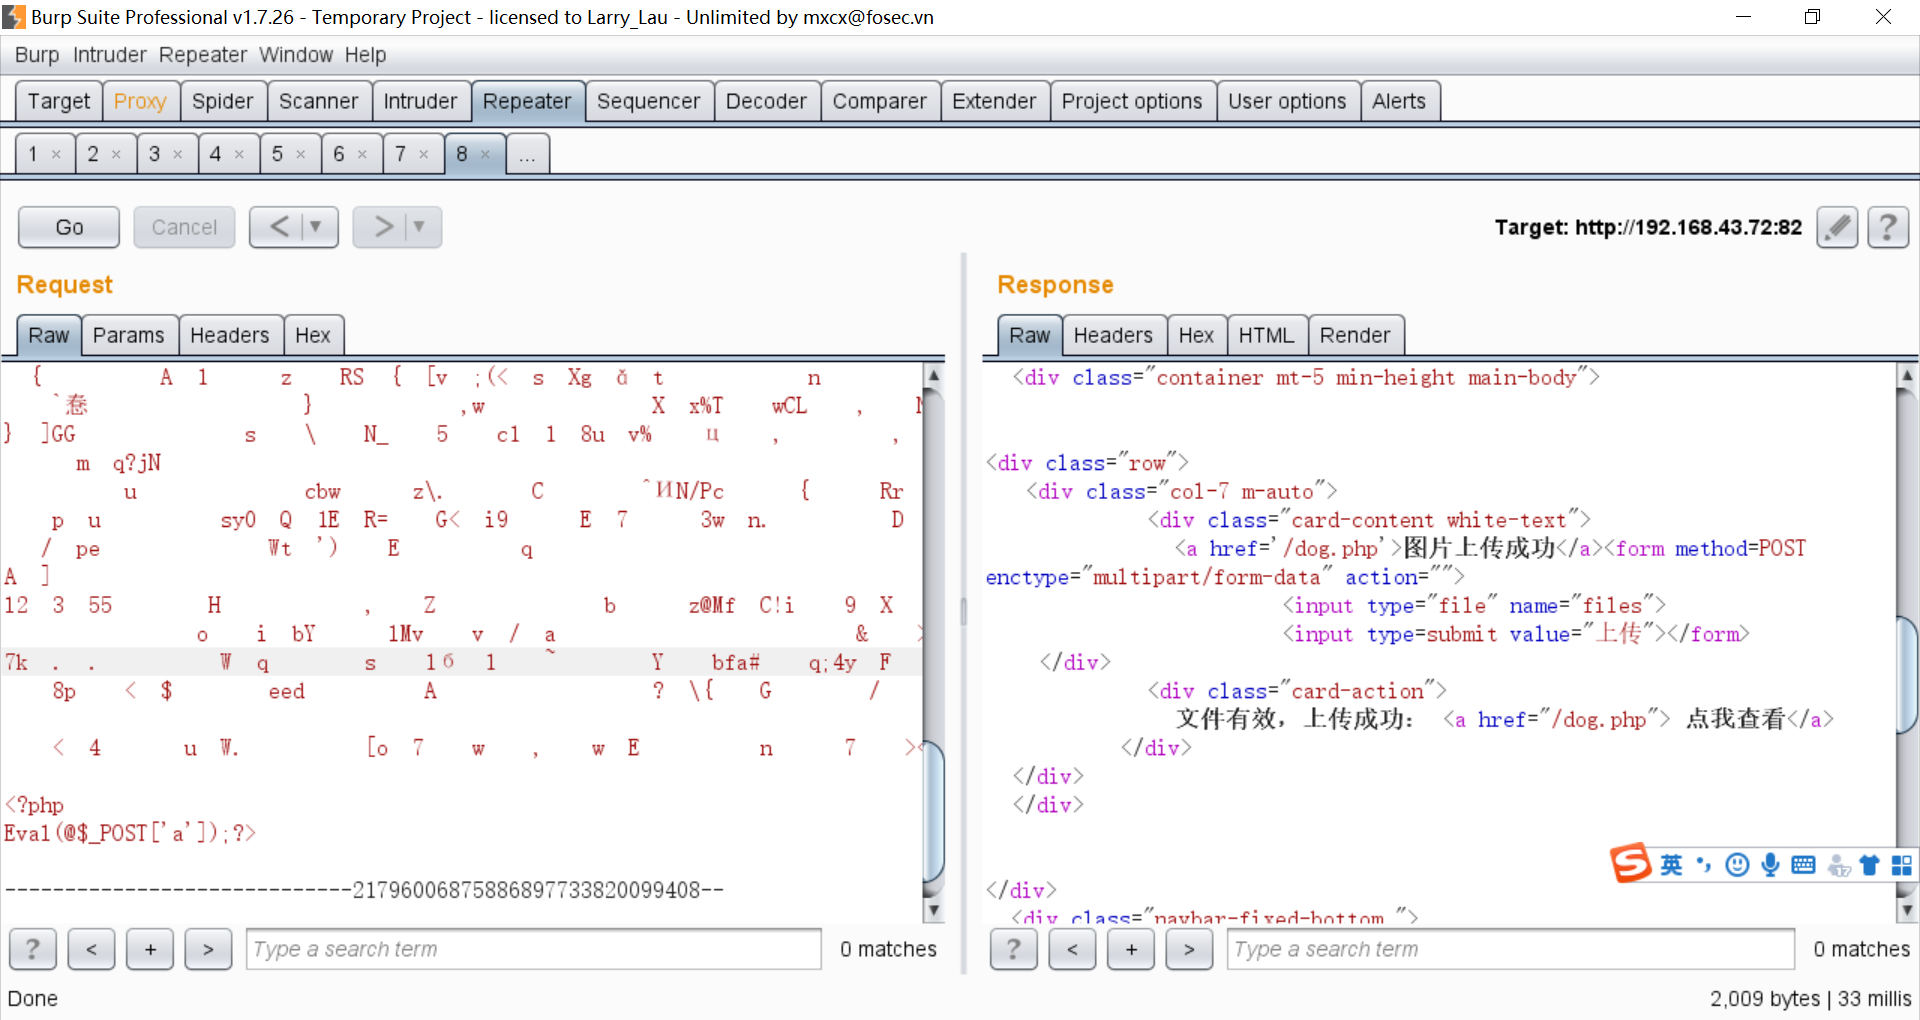1920x1020 pixels.
Task: Open the Project options tab
Action: click(1132, 101)
